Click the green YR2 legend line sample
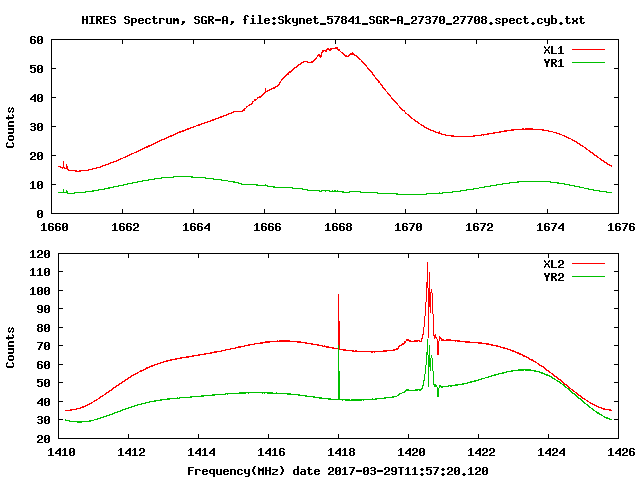This screenshot has width=640, height=480. pos(589,277)
